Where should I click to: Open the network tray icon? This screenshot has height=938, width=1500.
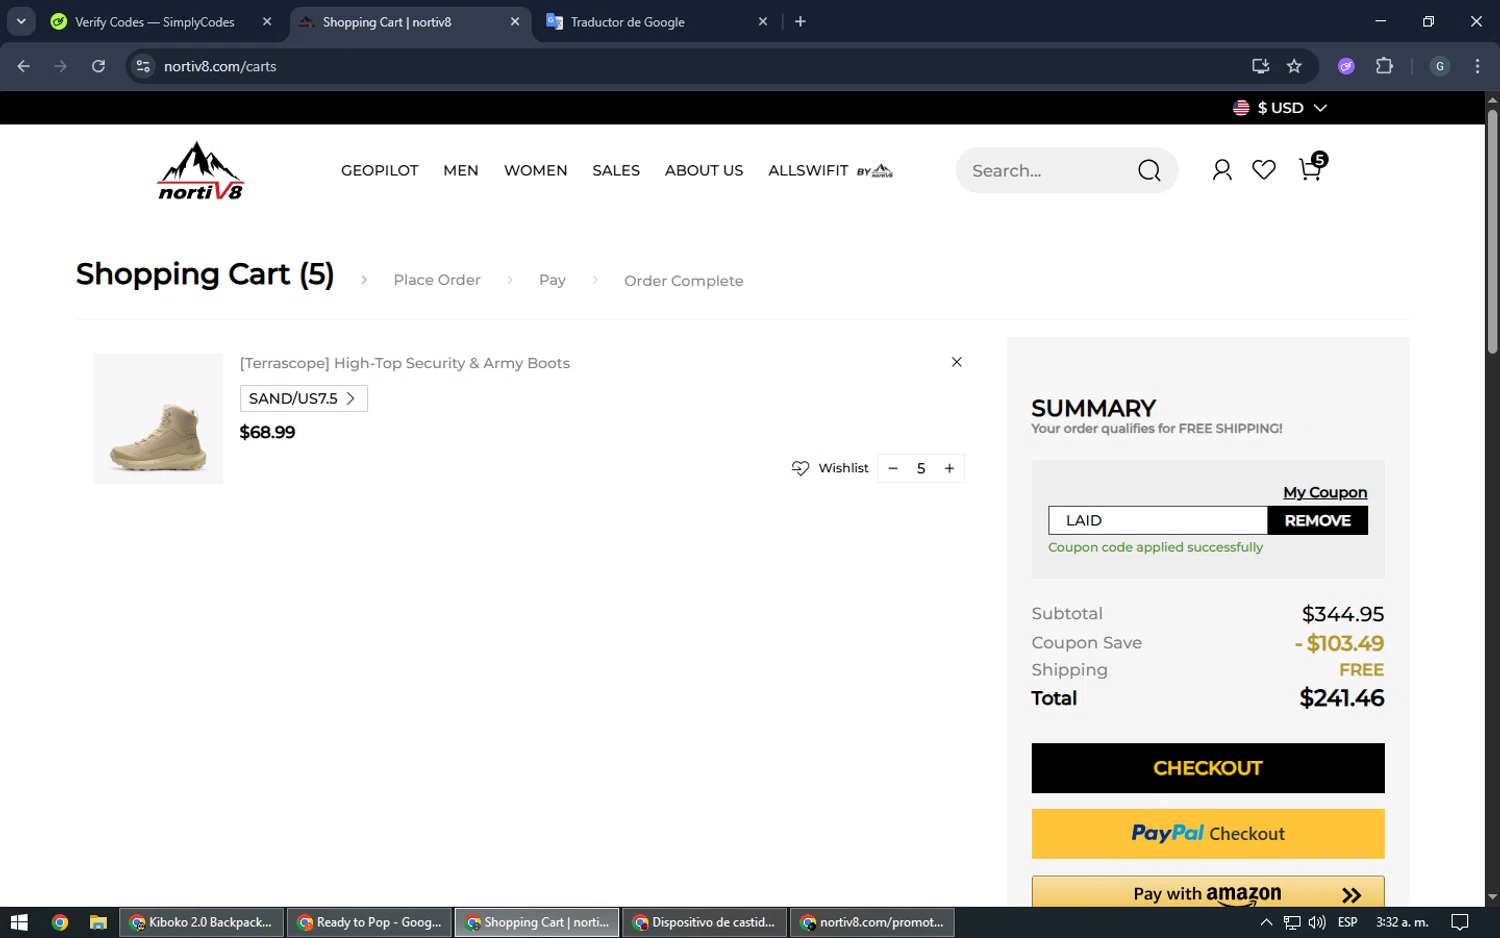click(1292, 922)
